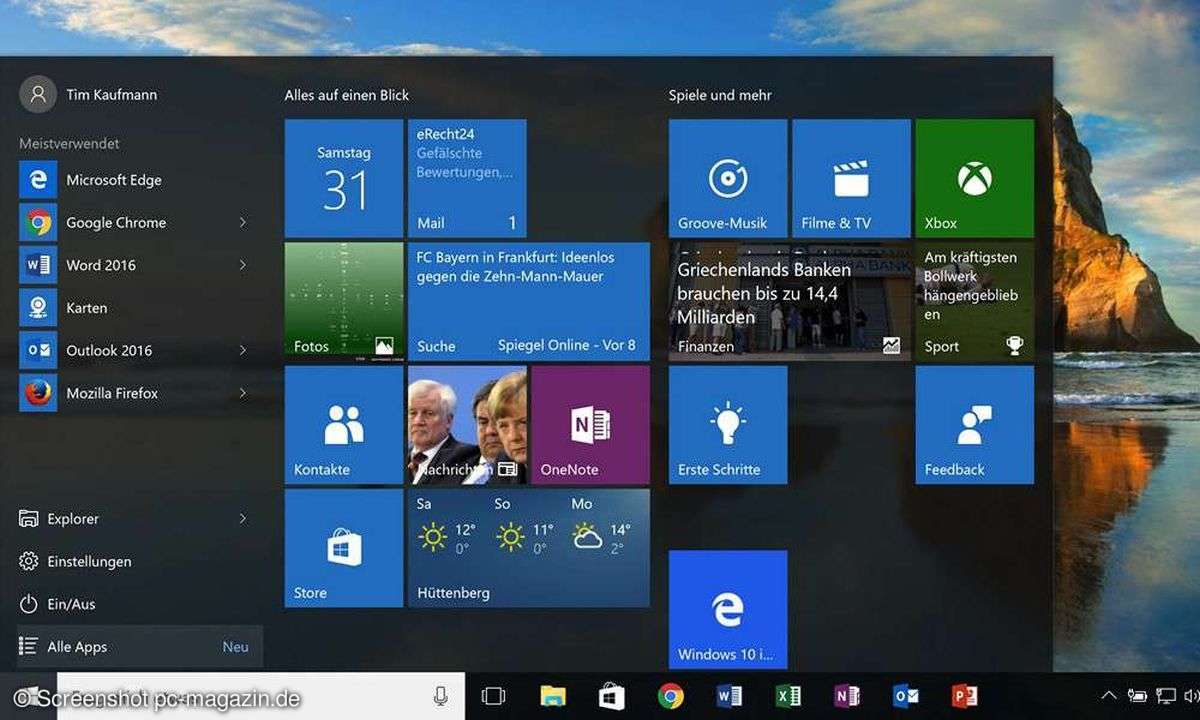Open the Fotos tile

tap(344, 301)
